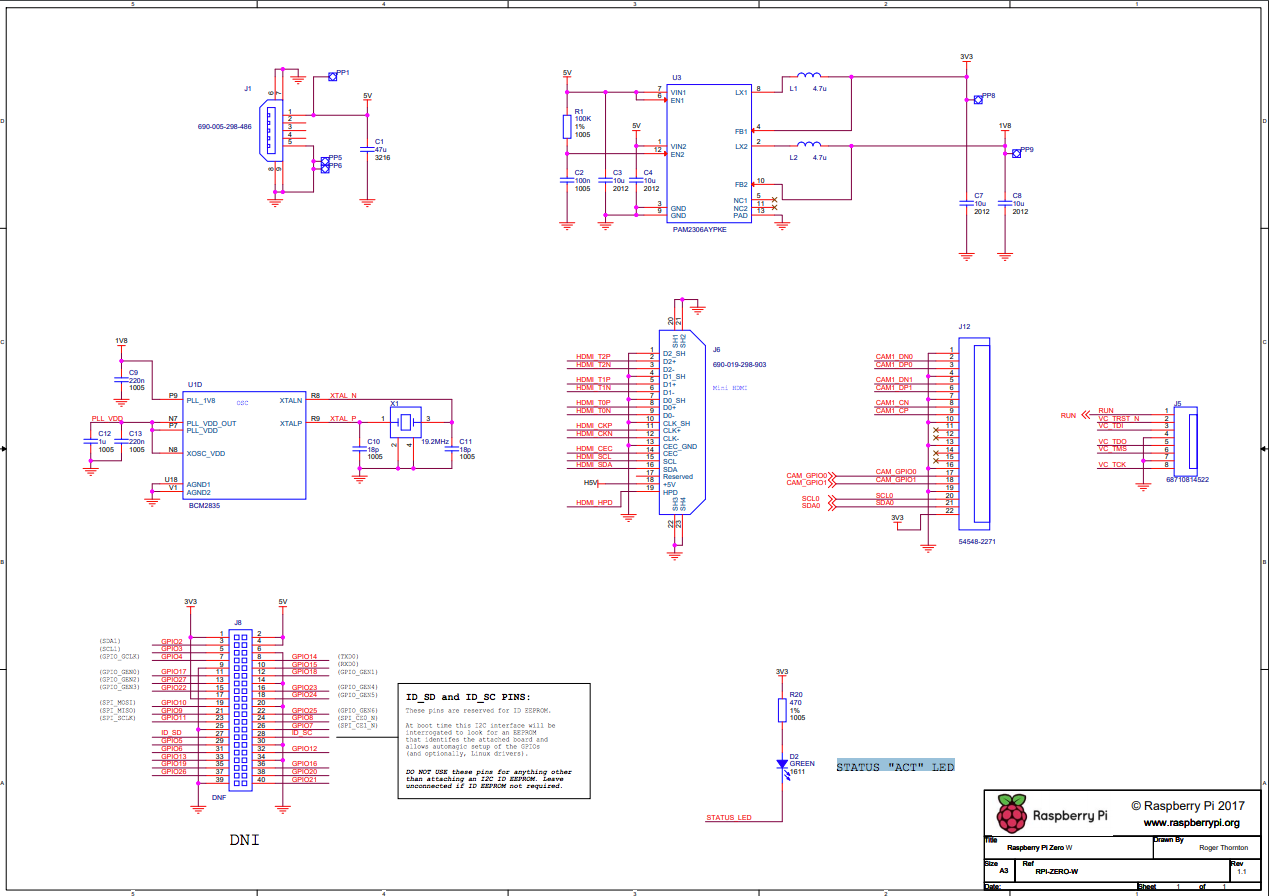Click test point PP8 marker
This screenshot has width=1269, height=896.
[x=977, y=99]
